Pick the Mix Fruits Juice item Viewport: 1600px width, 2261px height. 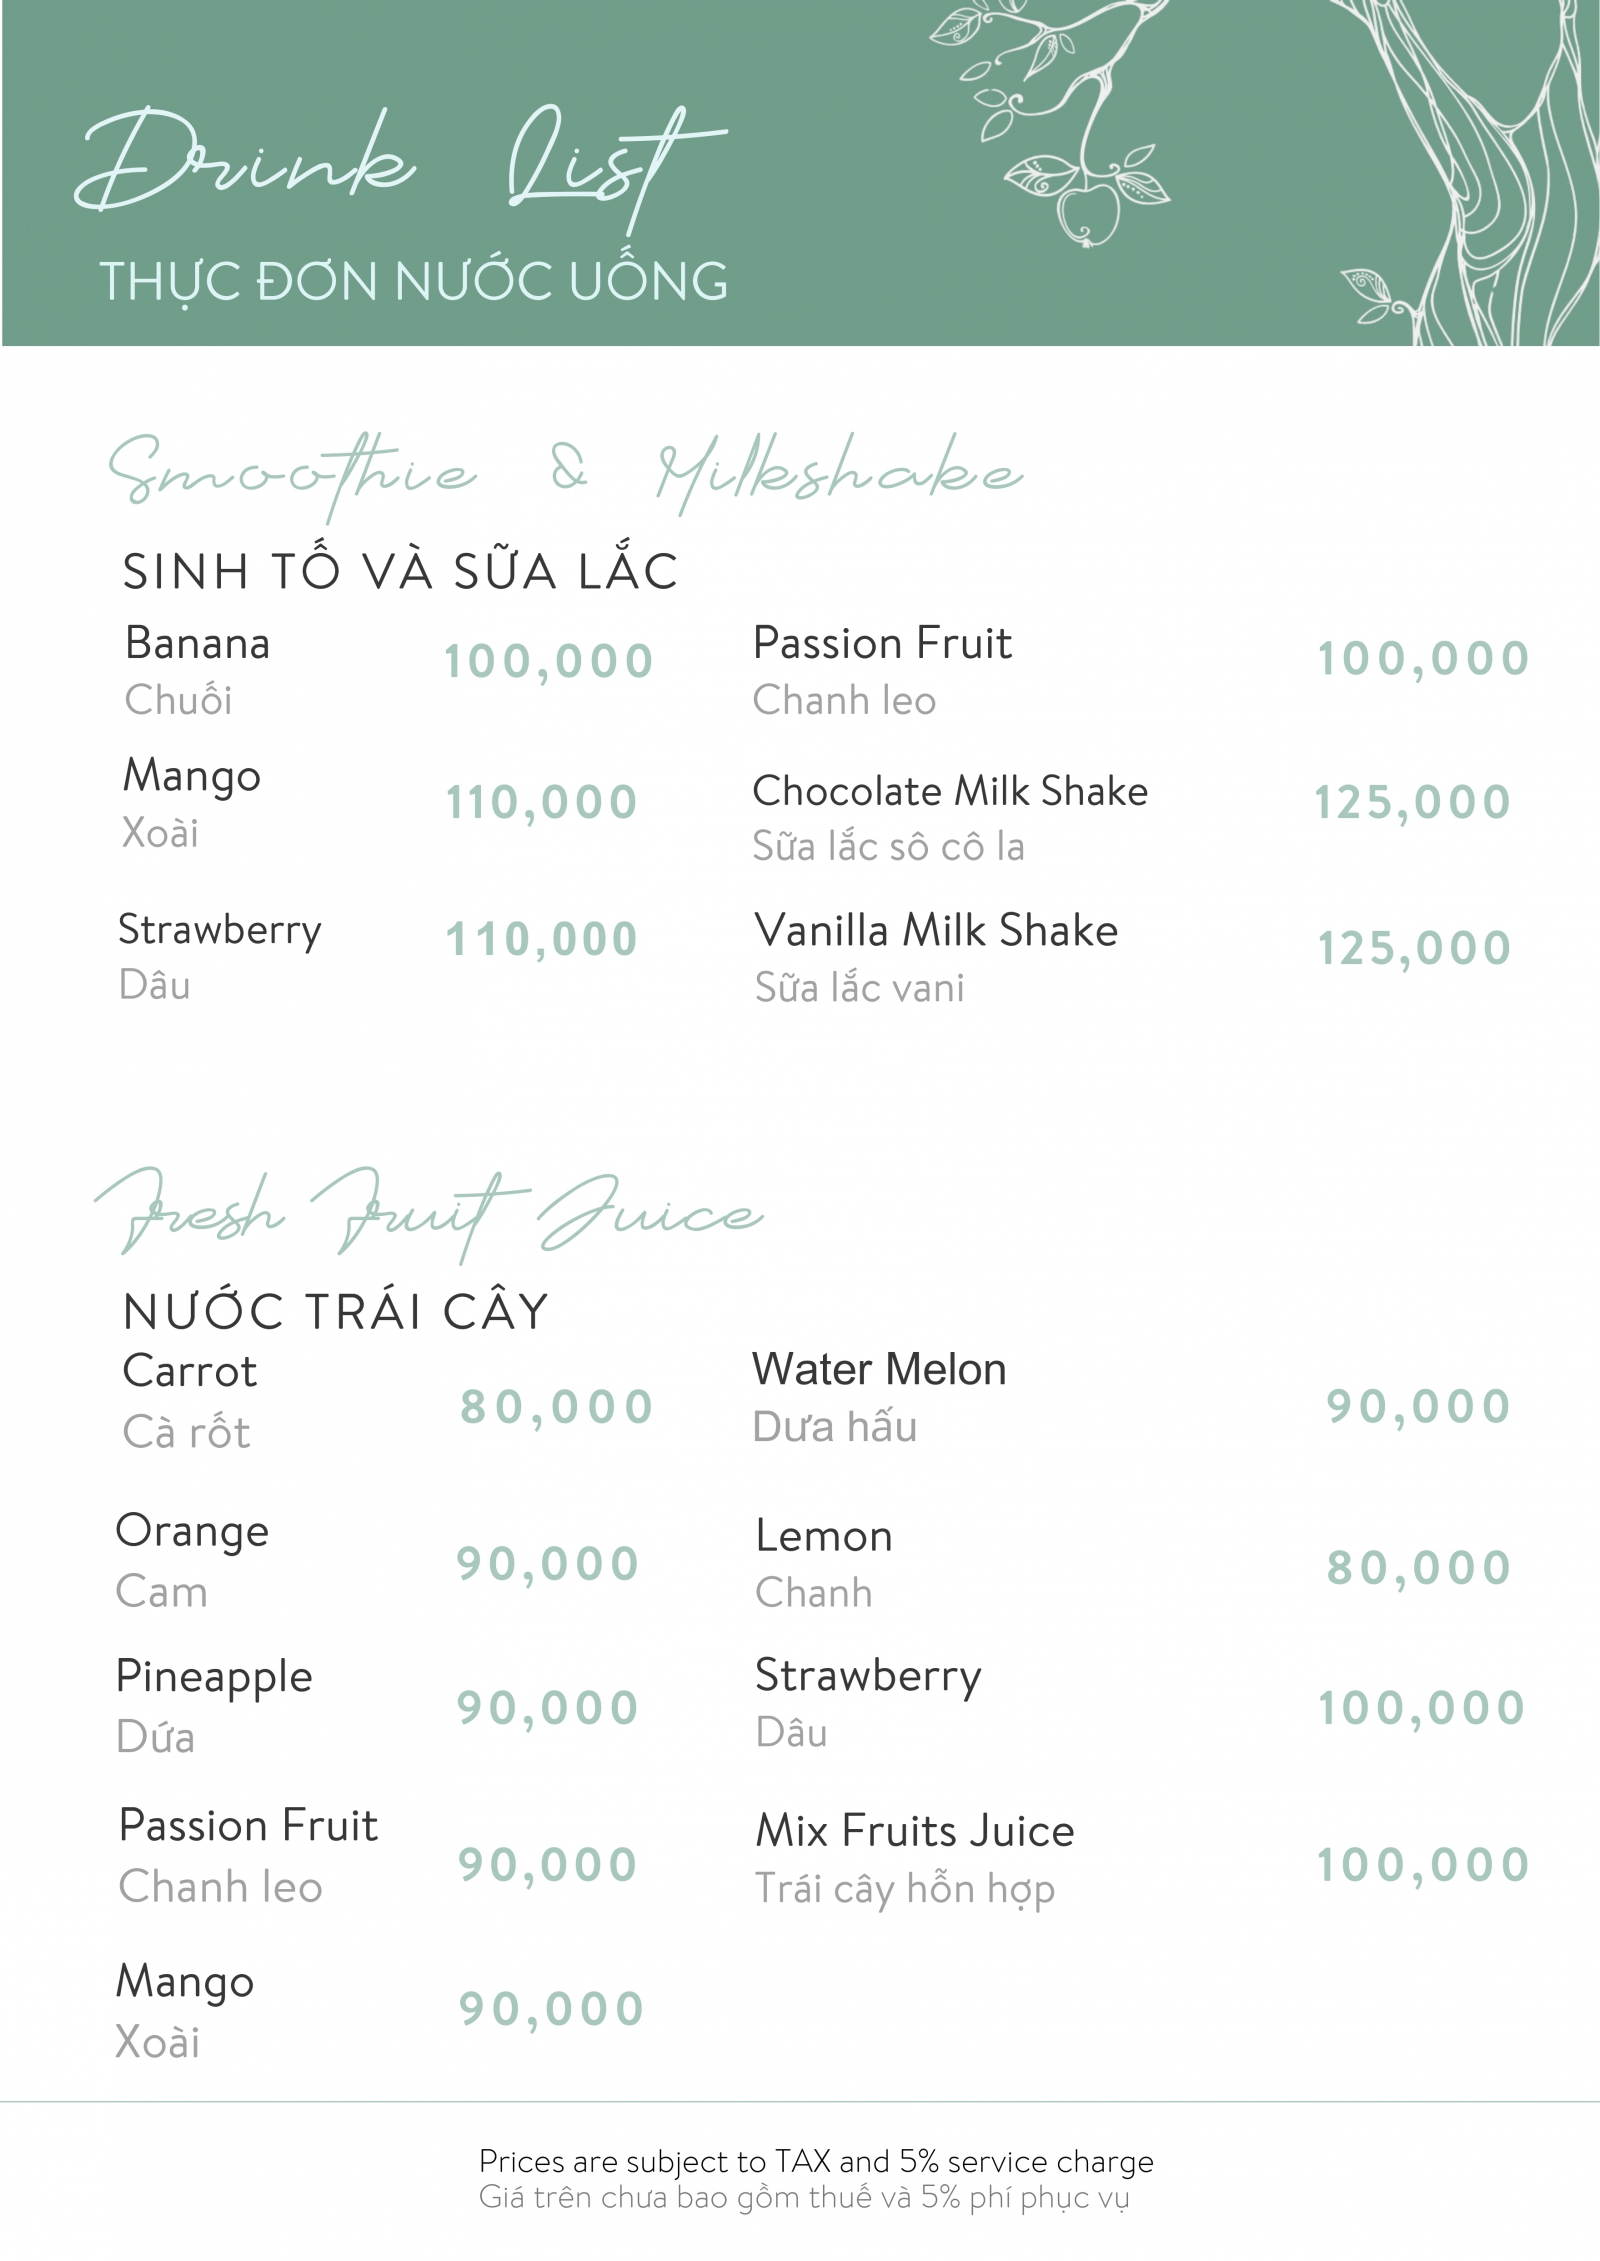click(915, 1832)
